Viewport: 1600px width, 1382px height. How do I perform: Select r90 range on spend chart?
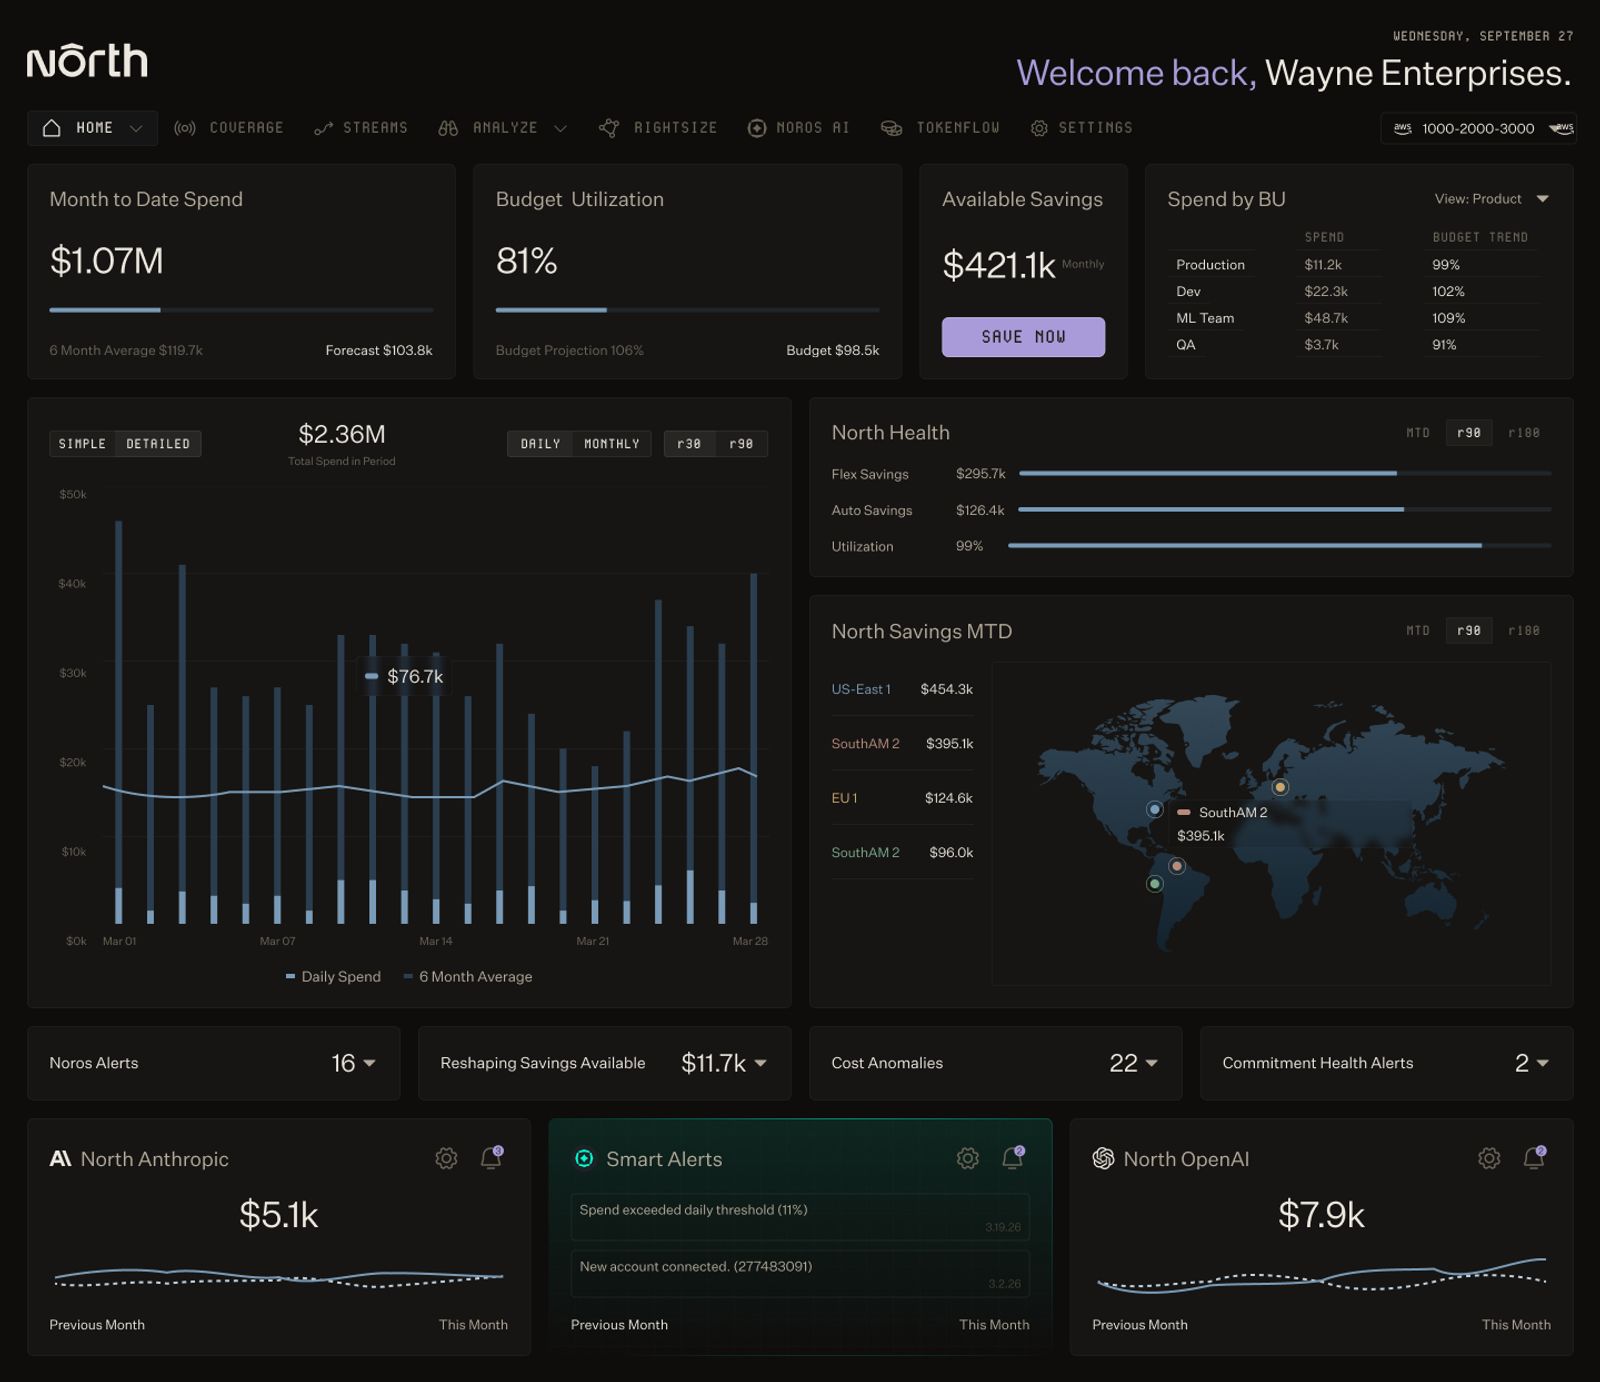coord(741,444)
